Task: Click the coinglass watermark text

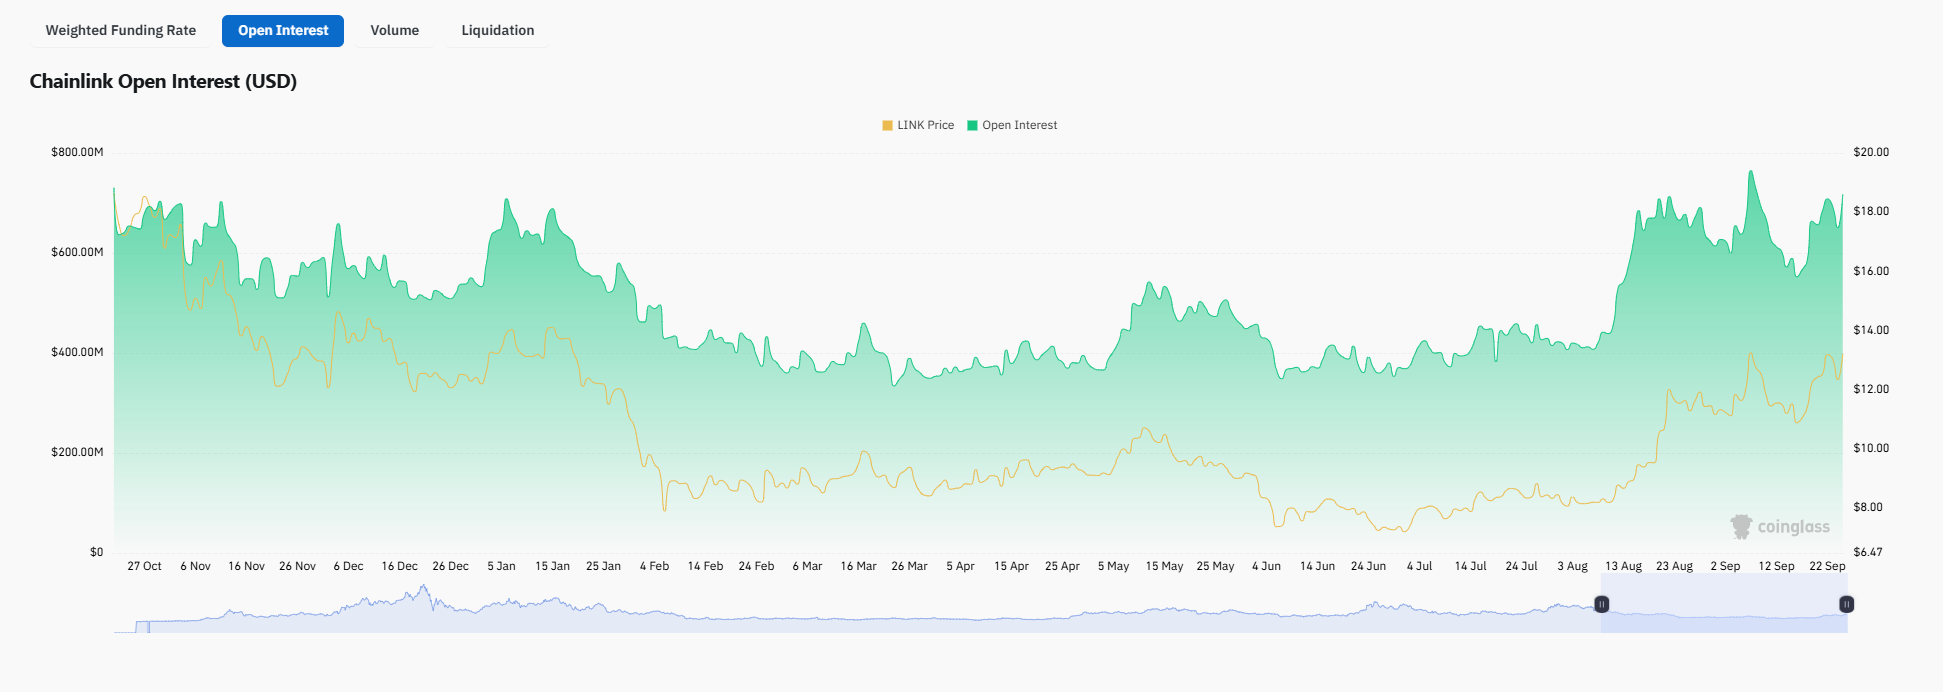Action: tap(1794, 527)
